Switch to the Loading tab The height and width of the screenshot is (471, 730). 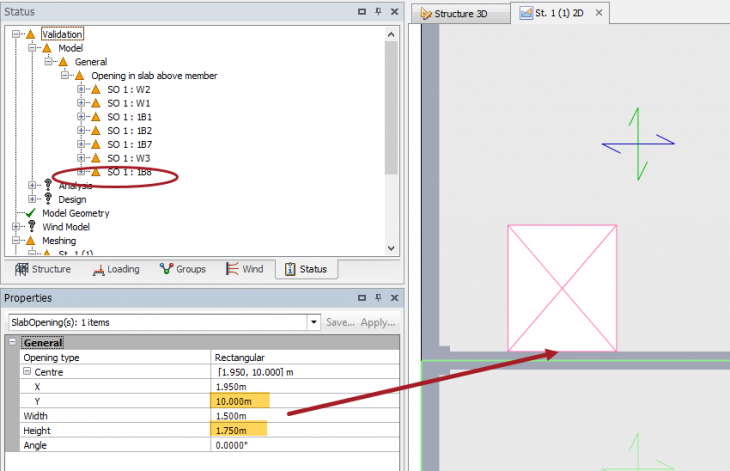[x=116, y=269]
